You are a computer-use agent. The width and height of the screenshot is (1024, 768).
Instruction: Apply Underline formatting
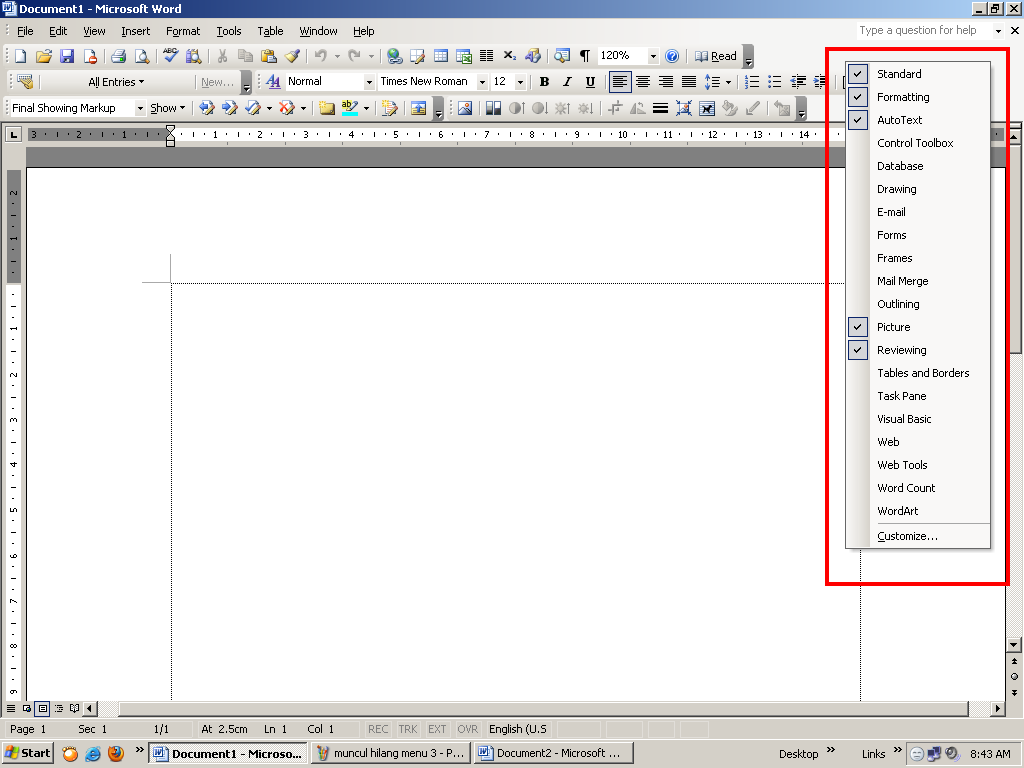point(590,82)
